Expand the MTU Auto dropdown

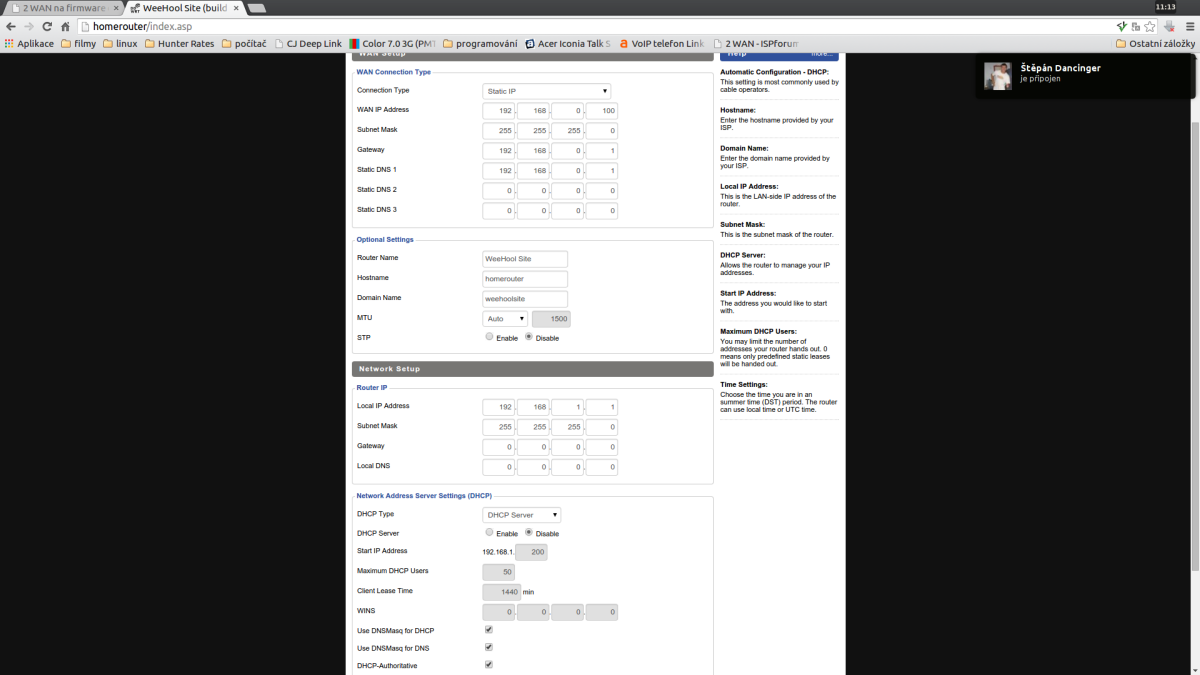coord(505,319)
